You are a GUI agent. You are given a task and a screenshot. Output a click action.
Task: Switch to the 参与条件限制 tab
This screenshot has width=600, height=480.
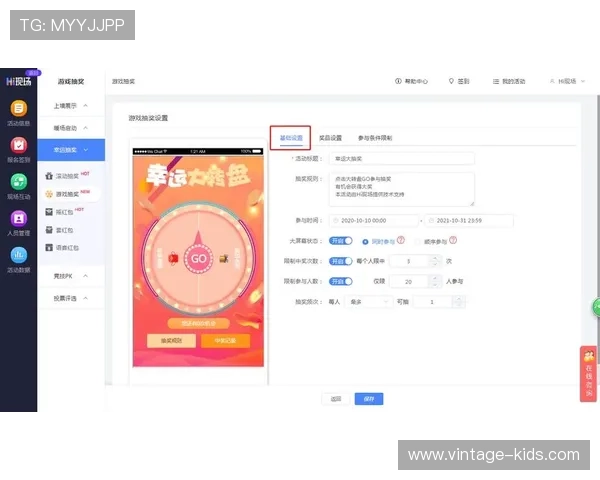[375, 138]
